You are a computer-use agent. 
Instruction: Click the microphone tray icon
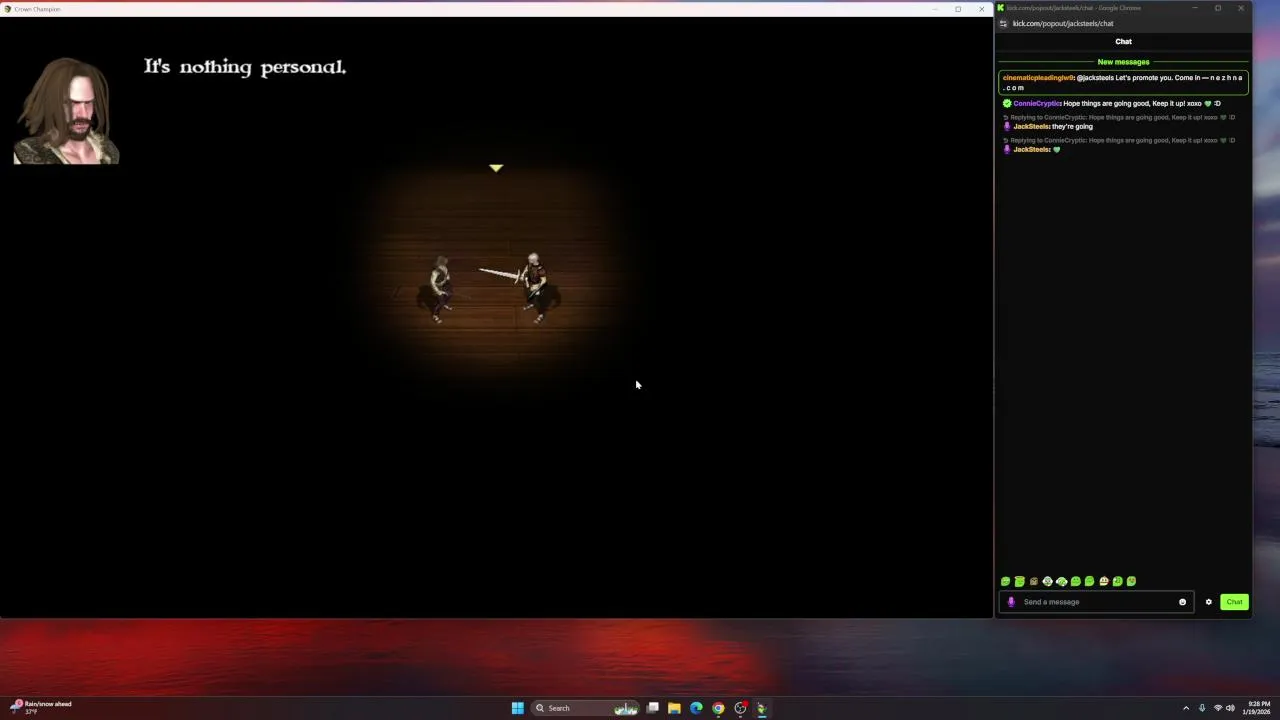click(x=1202, y=708)
